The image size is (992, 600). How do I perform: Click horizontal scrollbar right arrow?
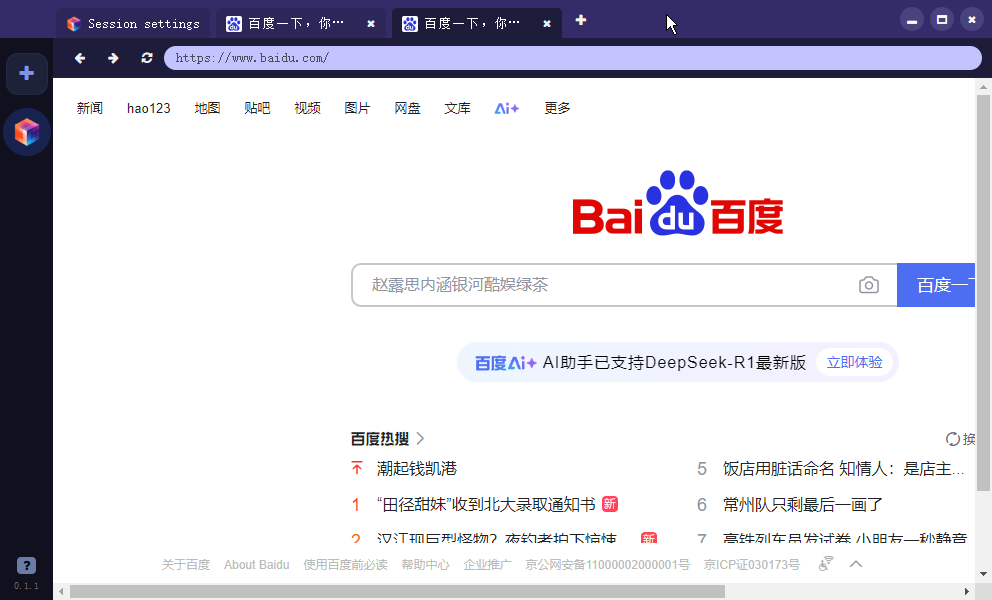click(967, 592)
